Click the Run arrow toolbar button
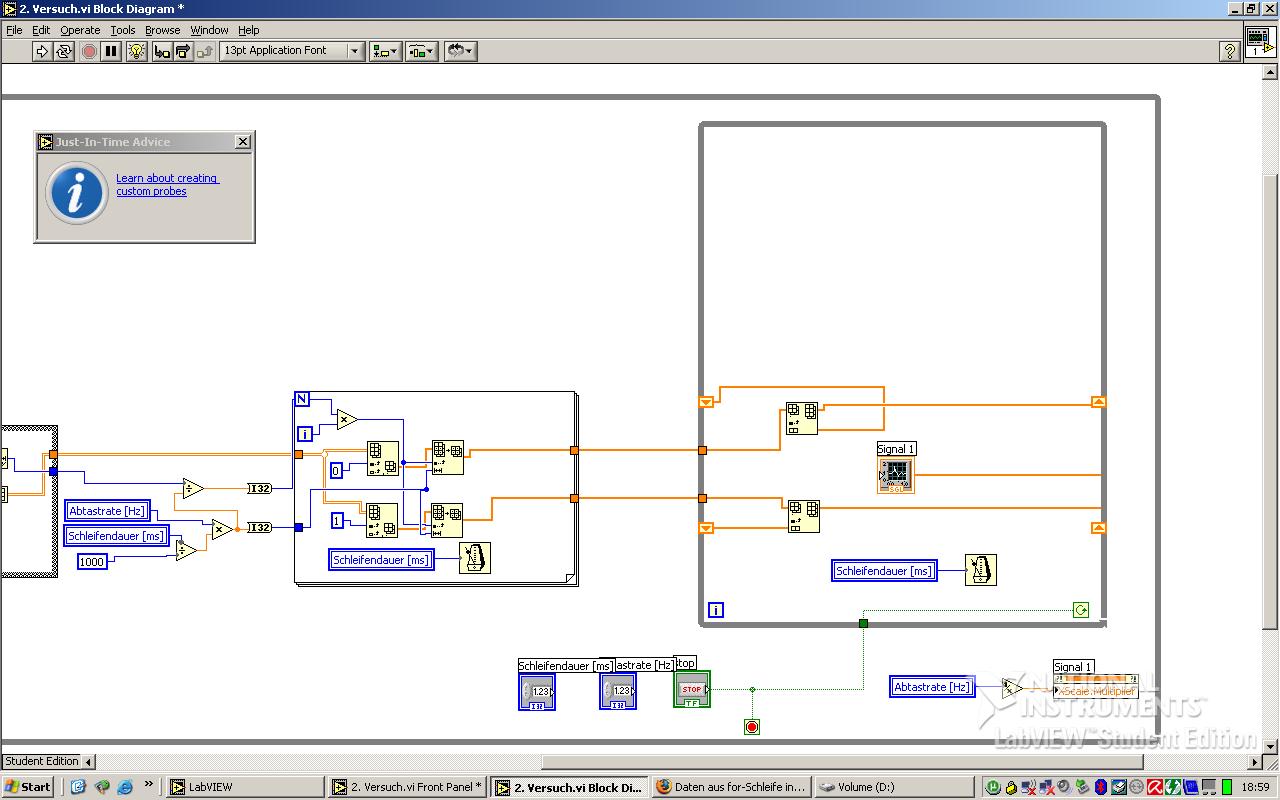 point(42,51)
